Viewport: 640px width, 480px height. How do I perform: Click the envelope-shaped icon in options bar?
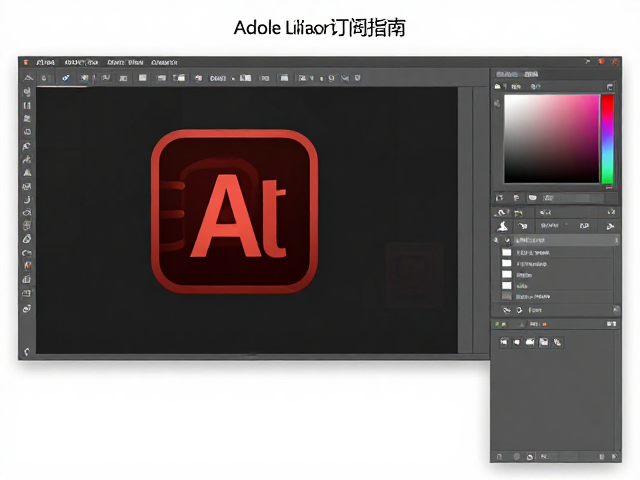point(345,78)
